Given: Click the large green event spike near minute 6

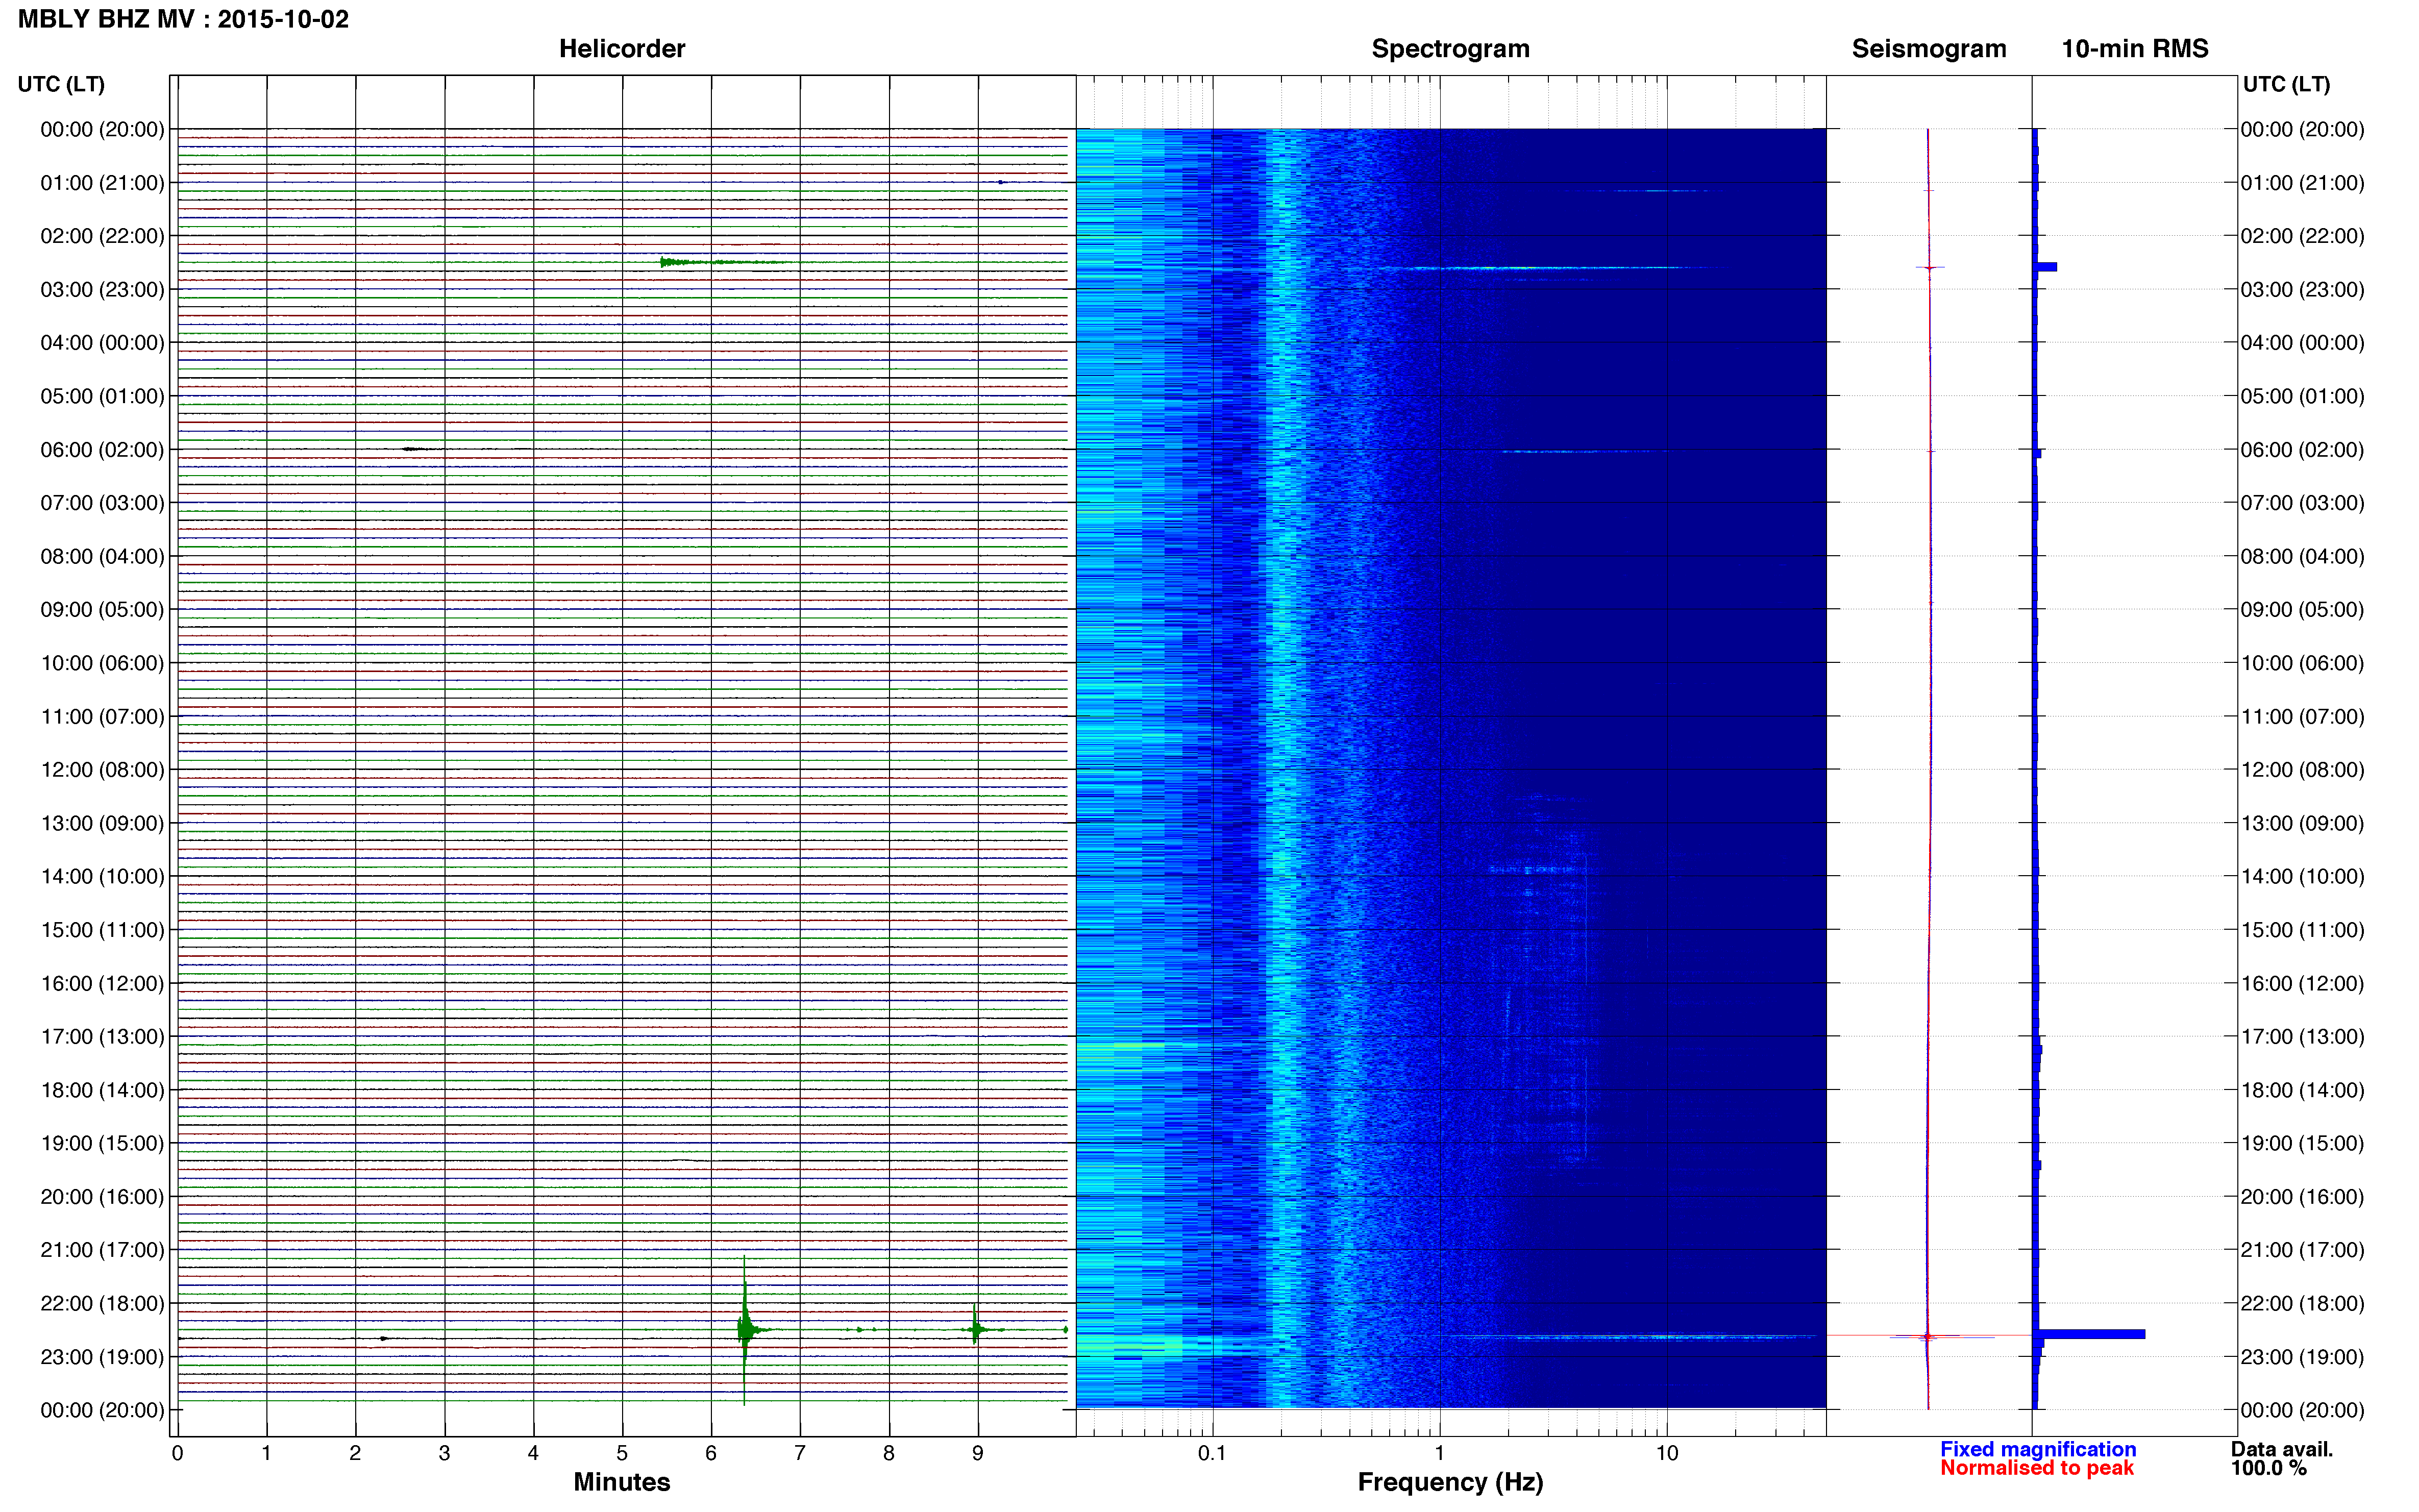Looking at the screenshot, I should click(744, 1330).
